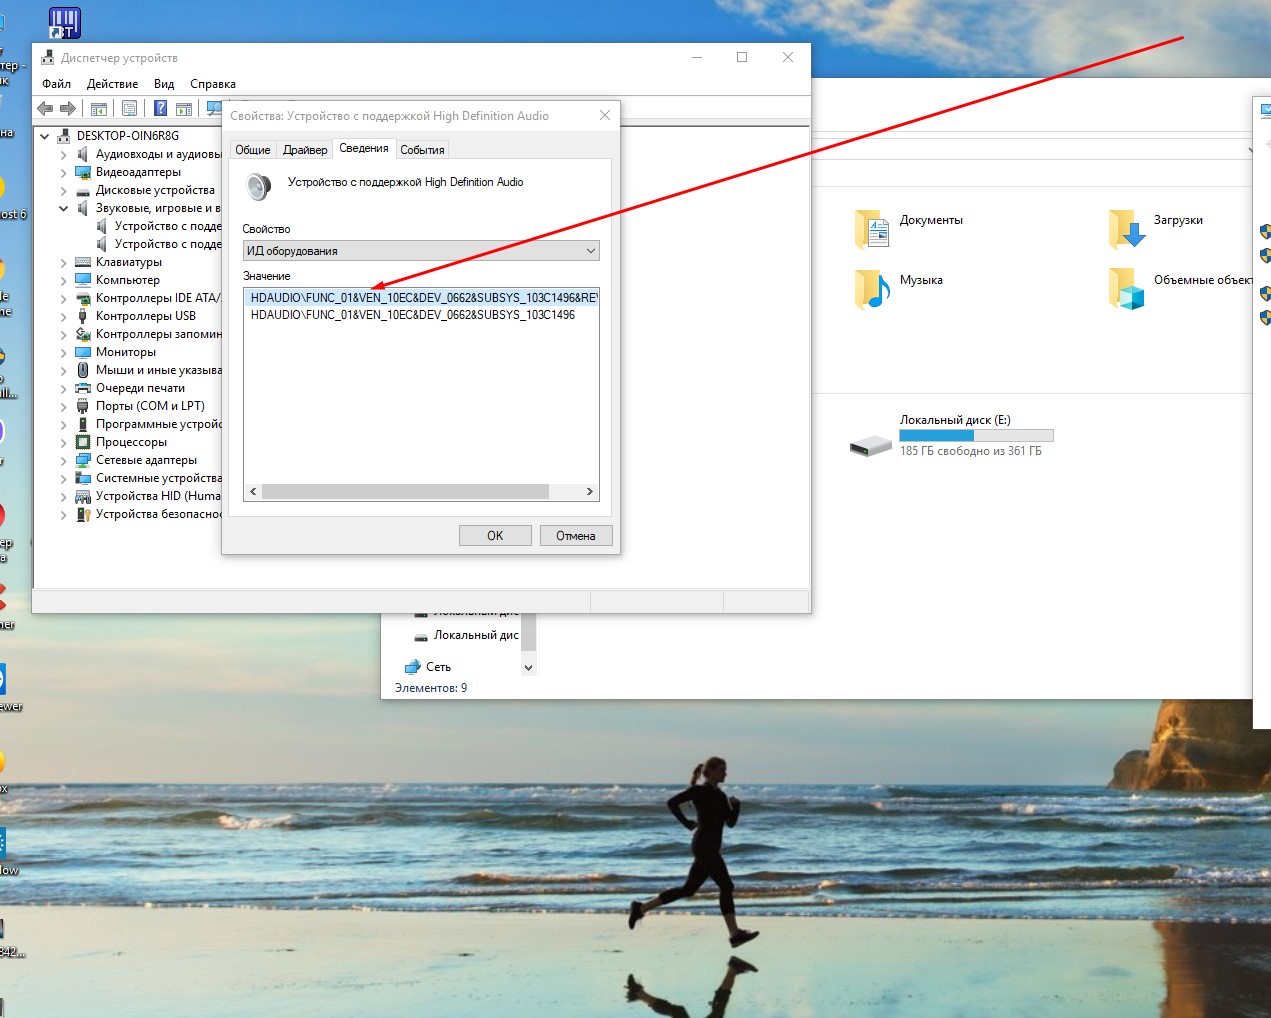
Task: Expand the Клавиатуры tree node
Action: 64,263
